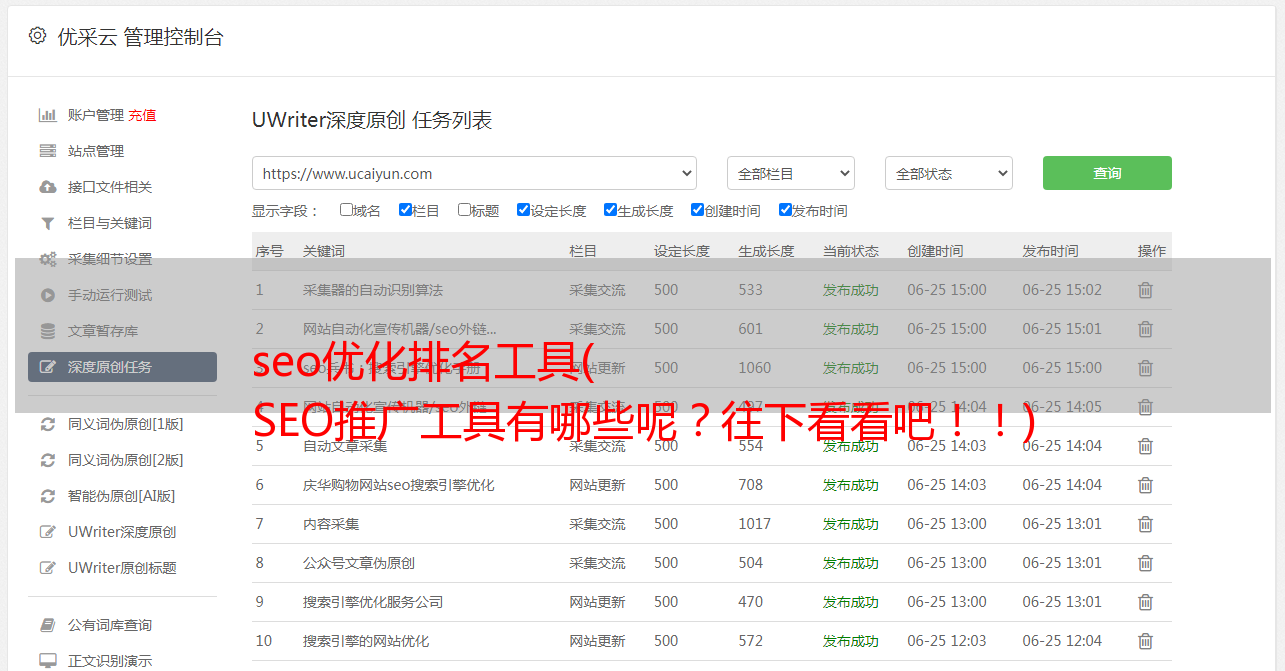Click the 站点管理 server icon
Viewport: 1285px width, 671px height.
[47, 151]
